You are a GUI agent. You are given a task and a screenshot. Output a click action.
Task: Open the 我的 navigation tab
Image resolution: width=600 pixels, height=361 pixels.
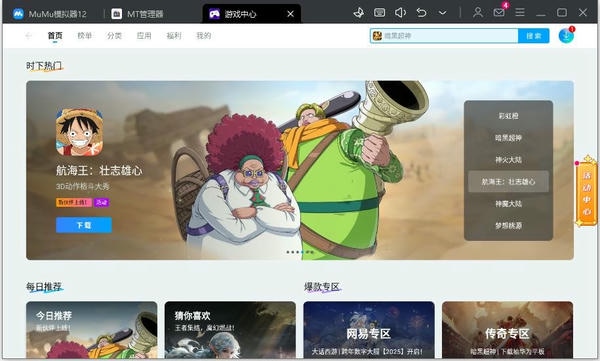(x=204, y=36)
